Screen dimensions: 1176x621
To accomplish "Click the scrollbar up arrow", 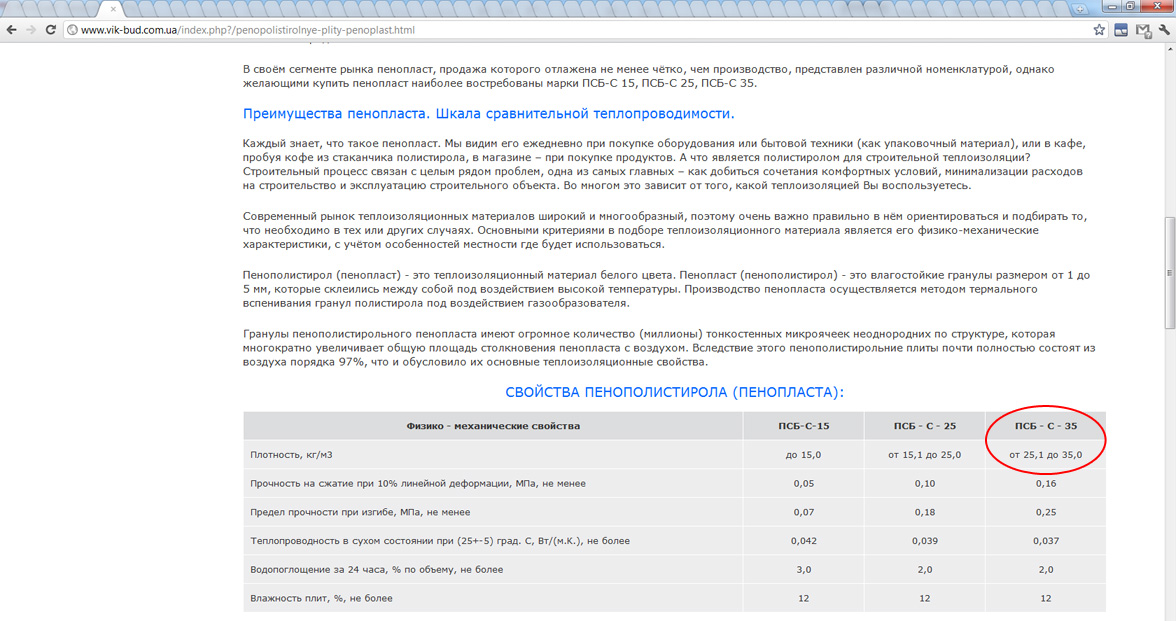I will pyautogui.click(x=1169, y=48).
